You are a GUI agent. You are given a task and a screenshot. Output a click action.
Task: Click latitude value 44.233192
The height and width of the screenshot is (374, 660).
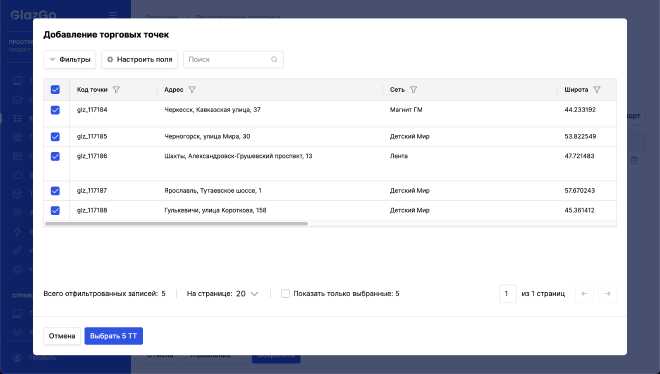(580, 110)
